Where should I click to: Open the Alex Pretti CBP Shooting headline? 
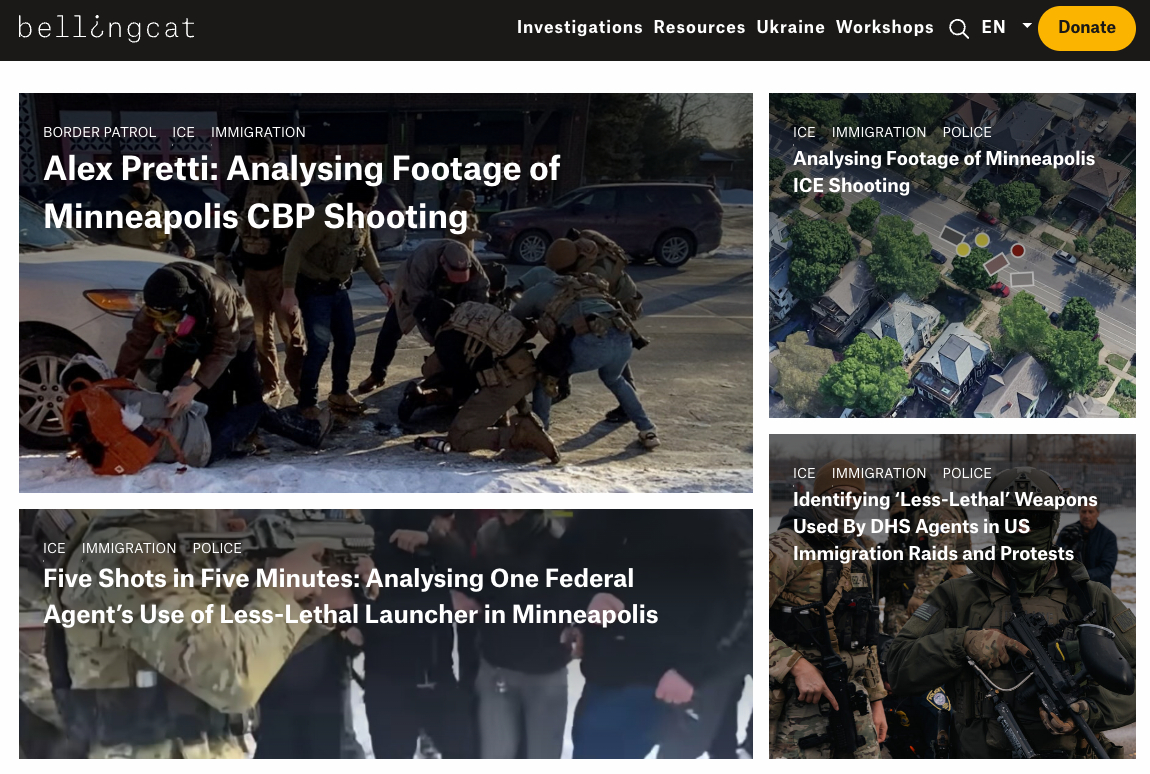coord(301,192)
